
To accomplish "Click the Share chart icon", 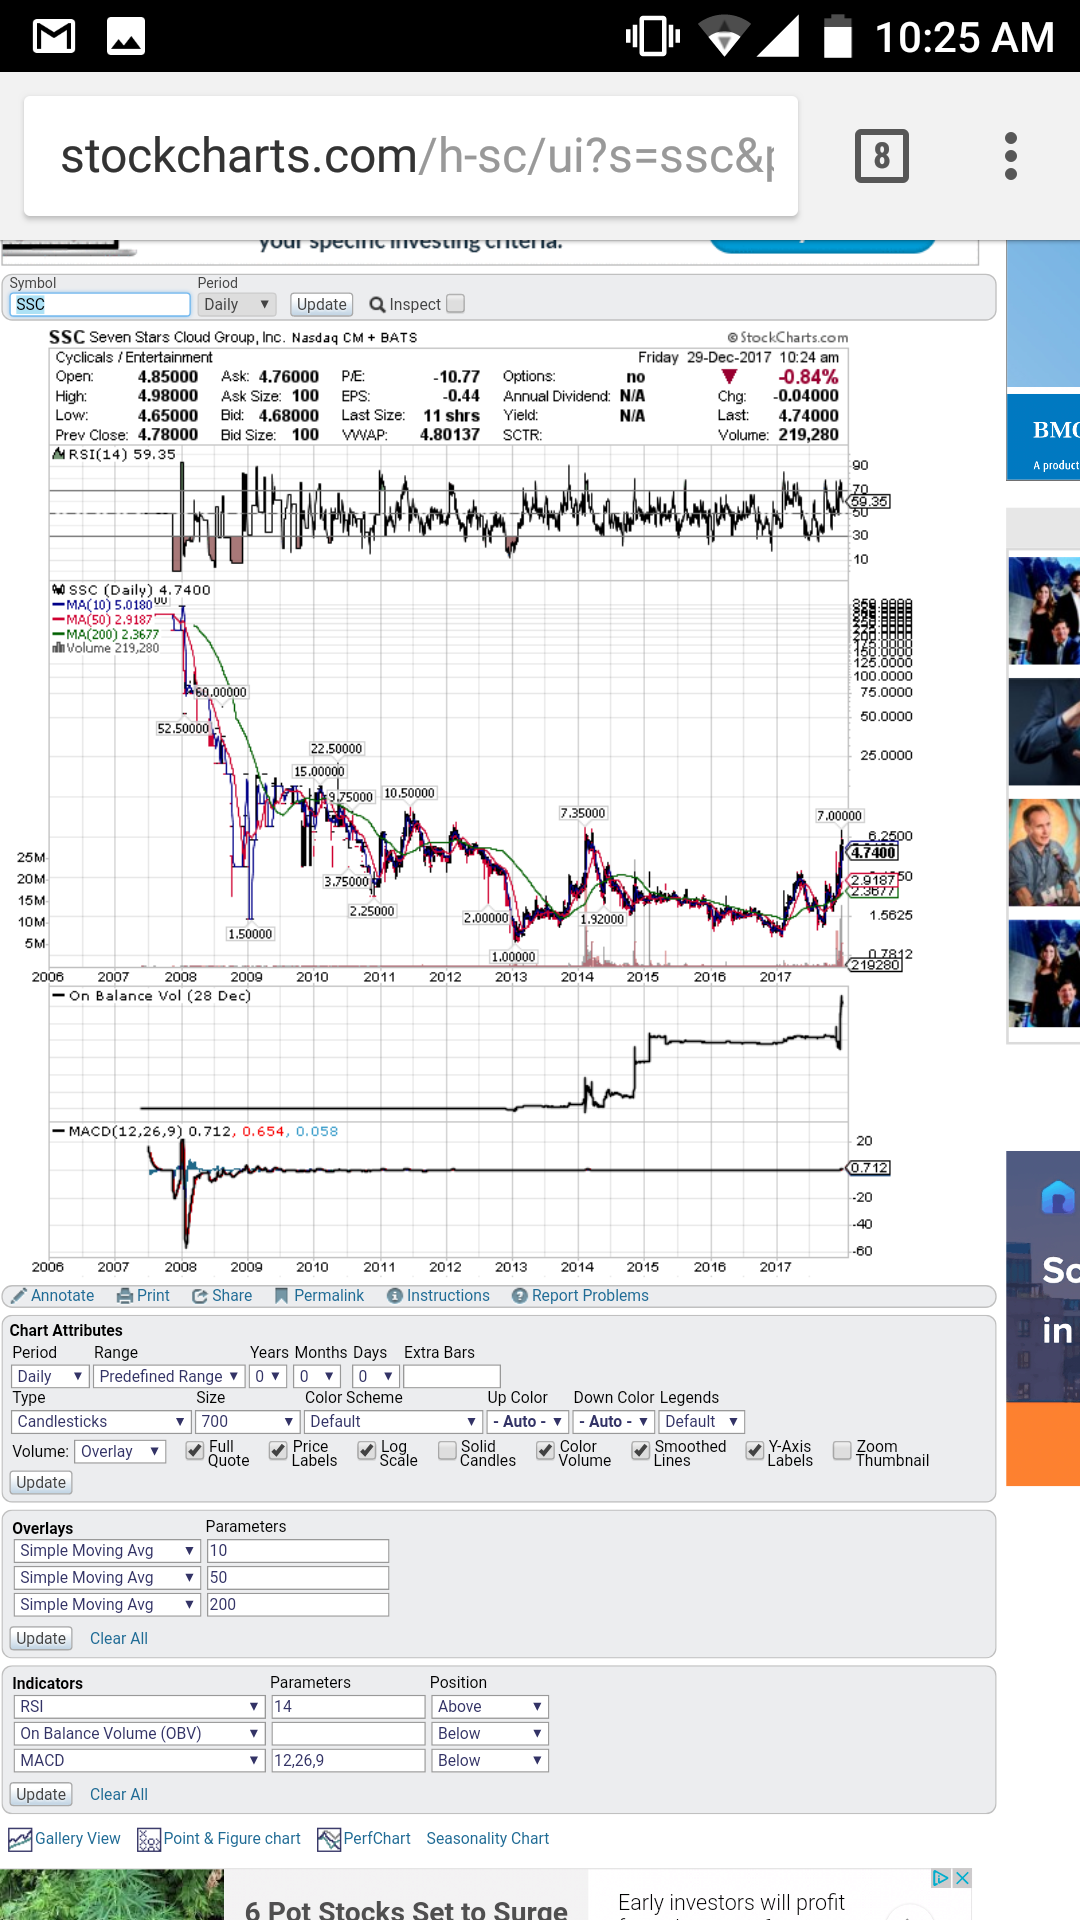I will [x=200, y=1296].
